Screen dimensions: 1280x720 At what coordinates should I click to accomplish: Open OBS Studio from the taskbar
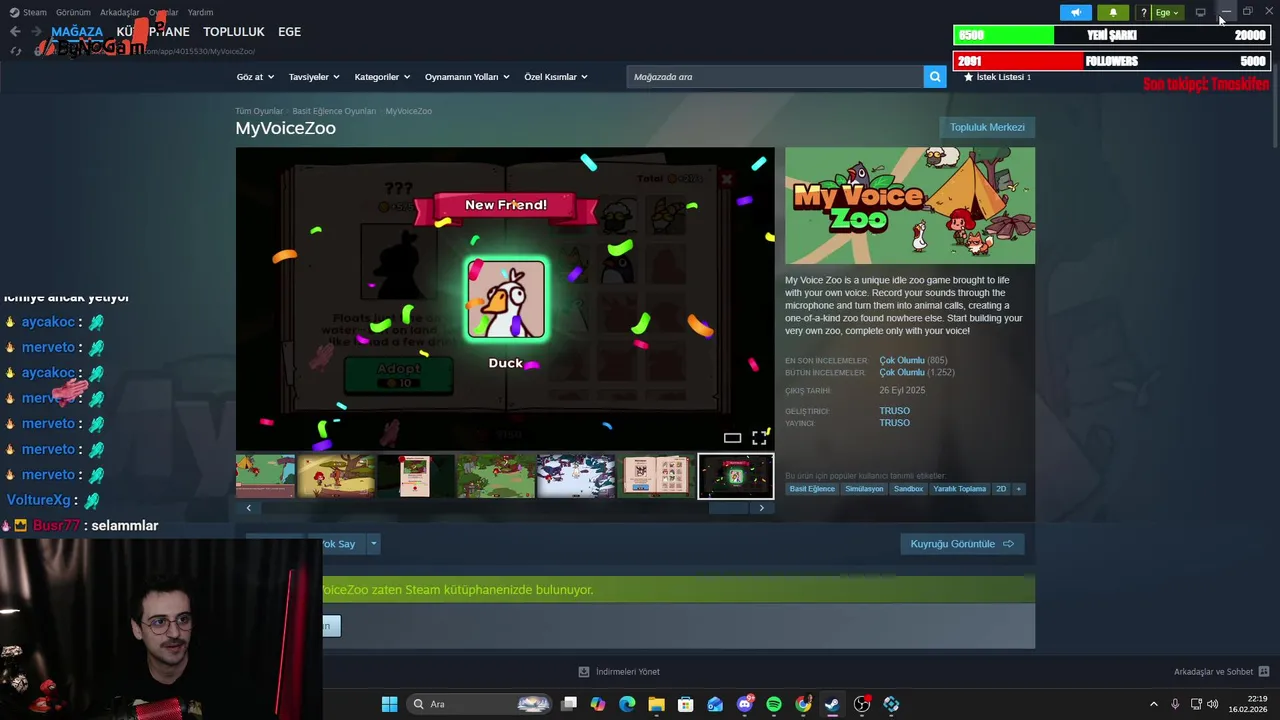tap(862, 704)
